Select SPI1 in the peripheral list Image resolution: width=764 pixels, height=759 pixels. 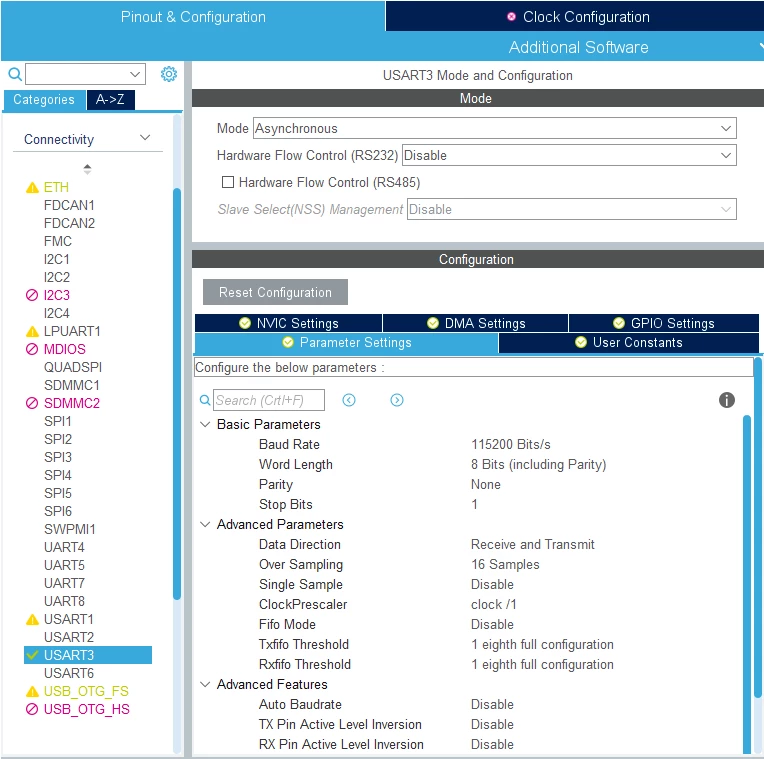[57, 421]
